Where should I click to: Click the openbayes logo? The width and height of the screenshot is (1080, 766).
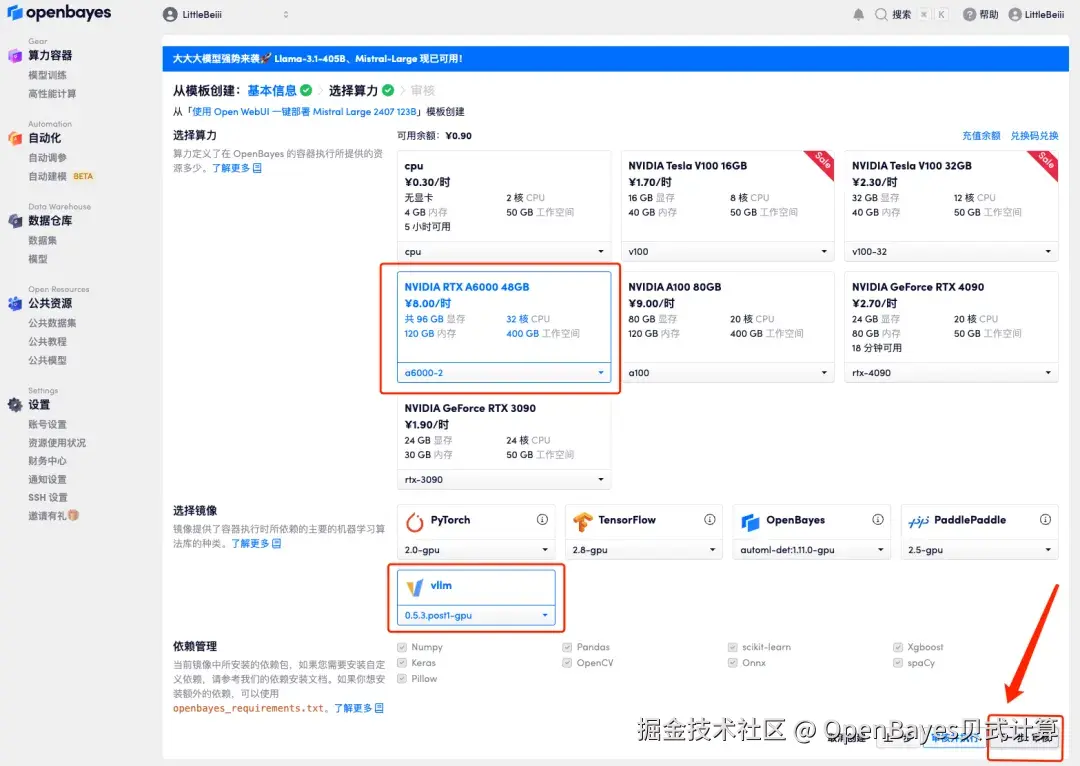tap(60, 13)
